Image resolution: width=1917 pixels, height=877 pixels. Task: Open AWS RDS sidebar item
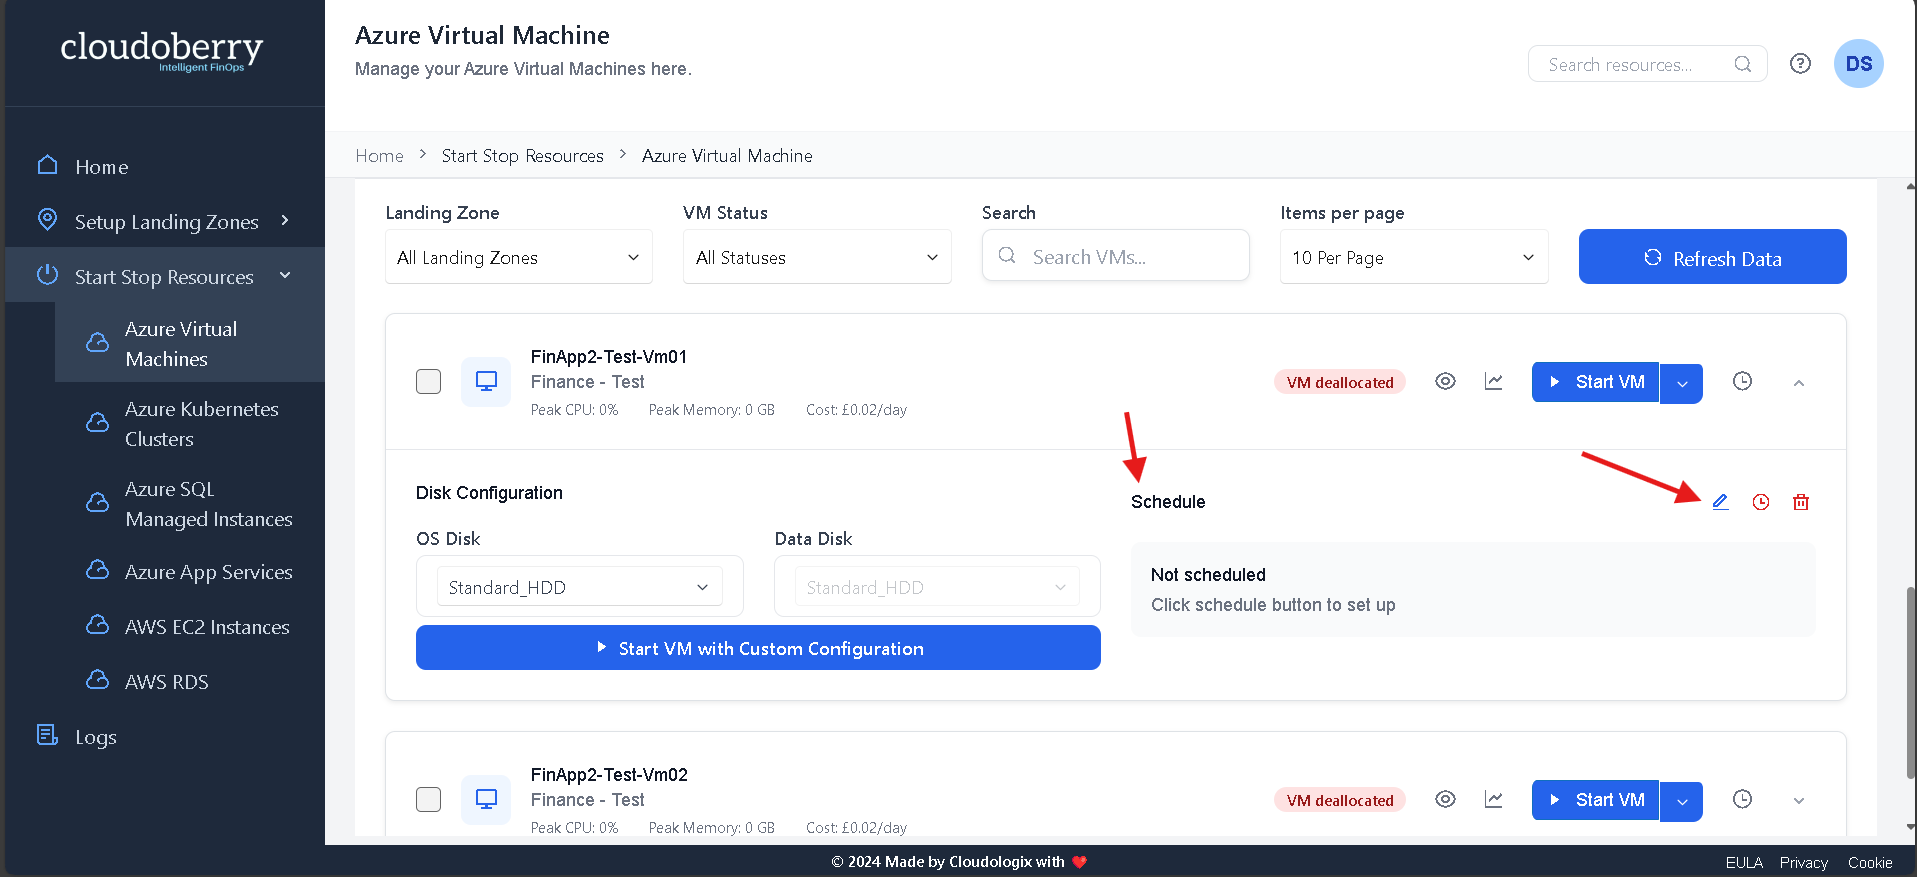190,682
